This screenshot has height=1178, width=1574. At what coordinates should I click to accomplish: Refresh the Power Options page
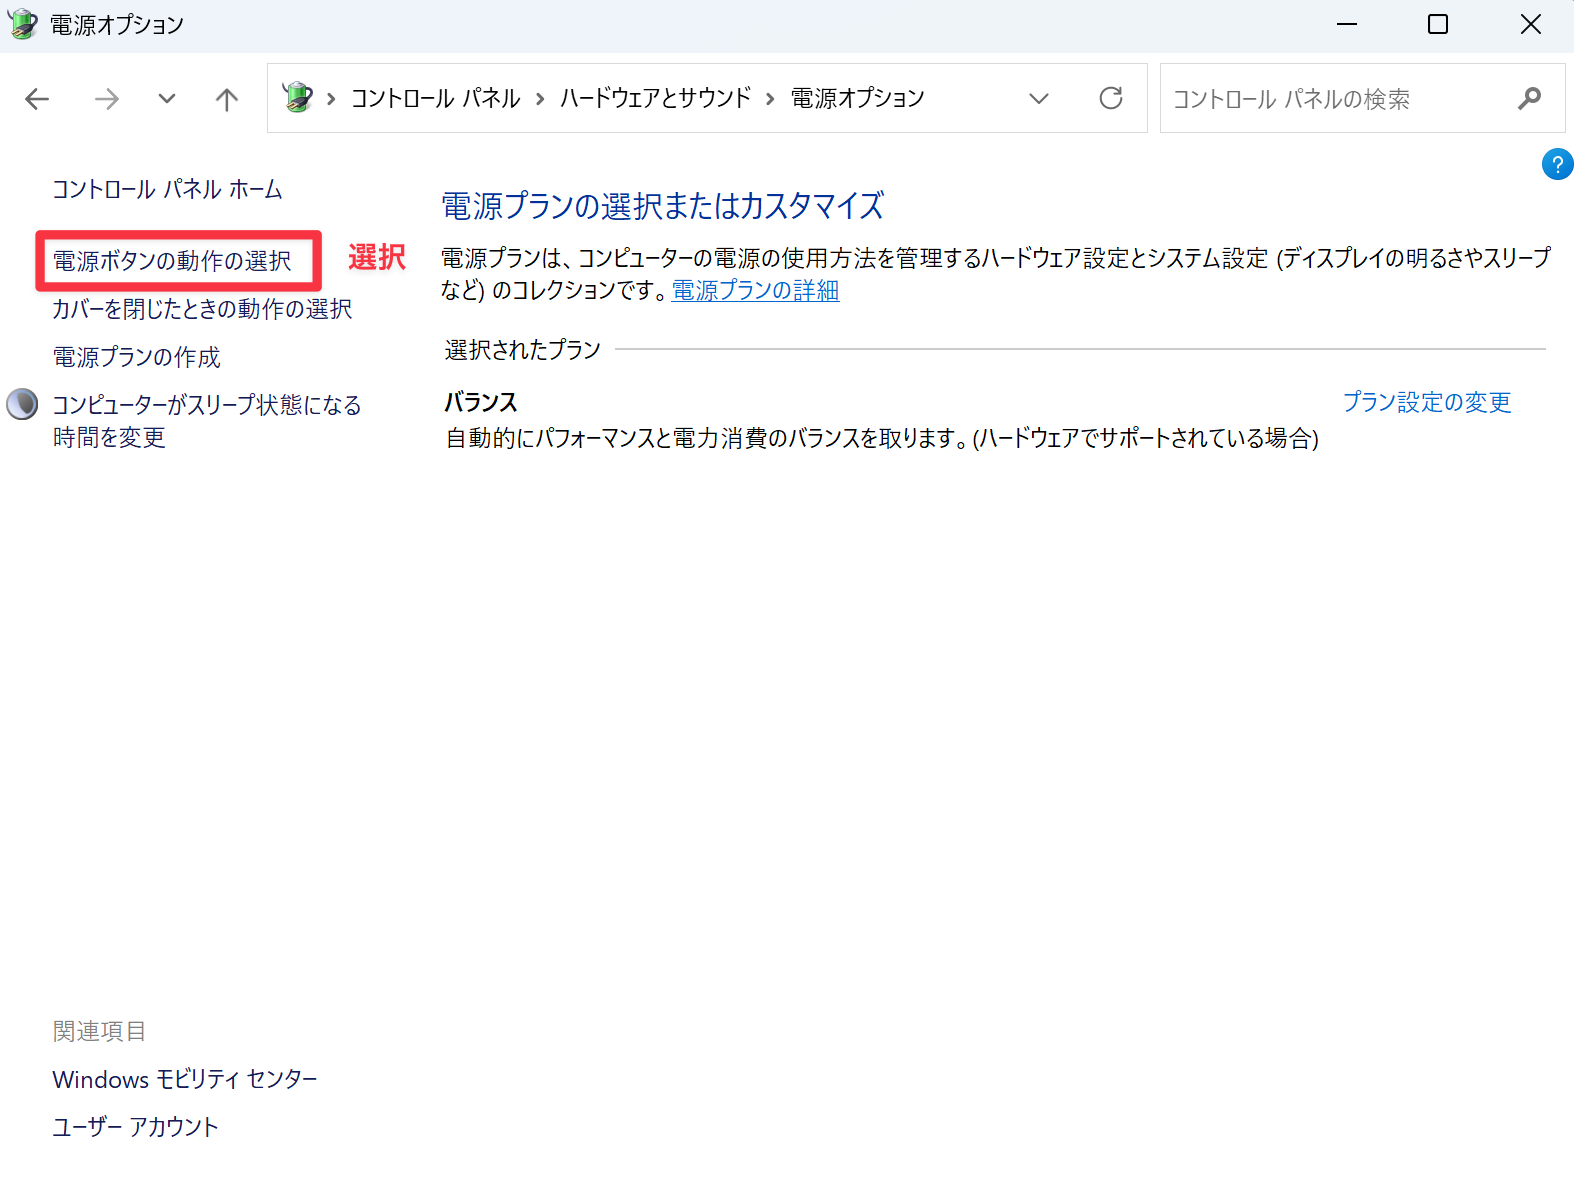pyautogui.click(x=1110, y=98)
